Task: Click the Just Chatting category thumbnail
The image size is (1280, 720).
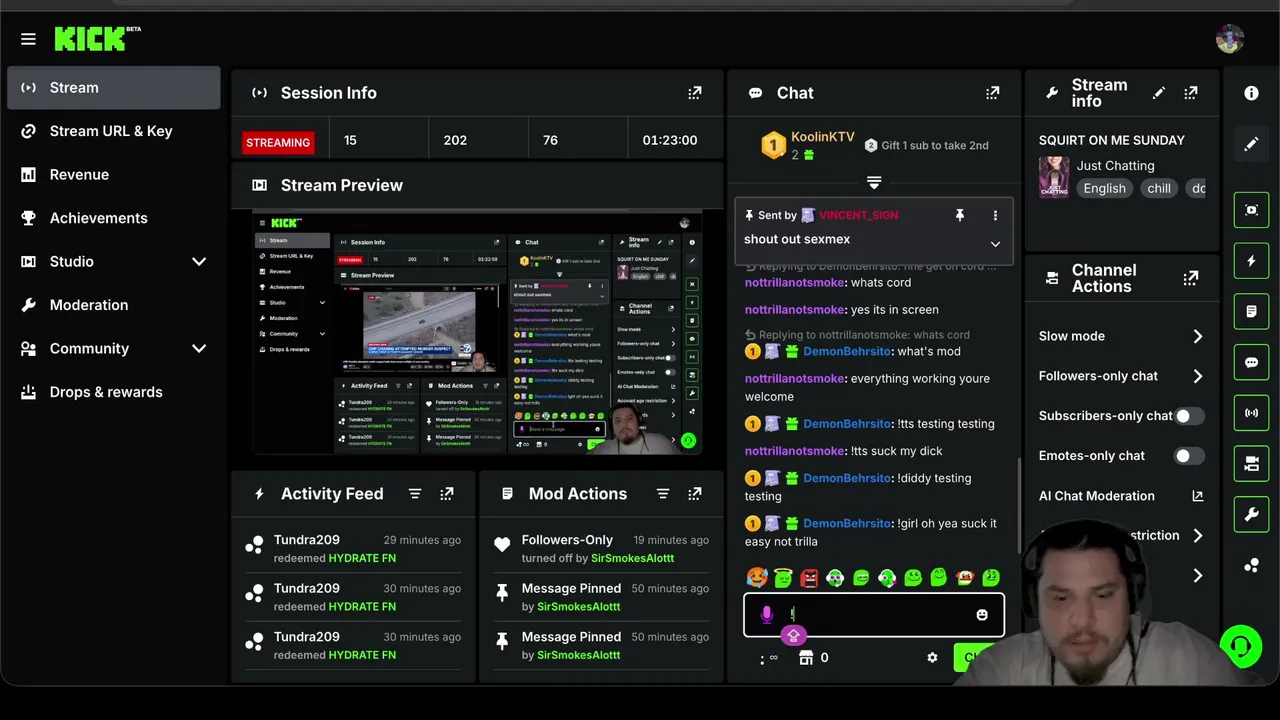Action: (x=1054, y=178)
